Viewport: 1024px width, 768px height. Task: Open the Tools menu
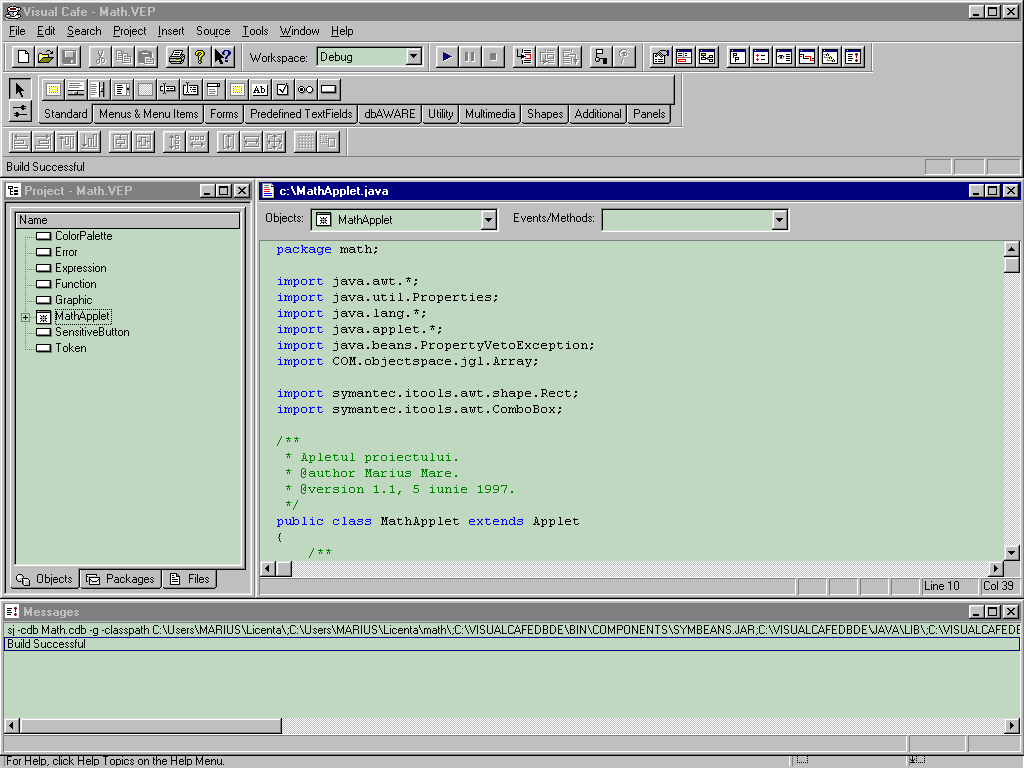[255, 31]
